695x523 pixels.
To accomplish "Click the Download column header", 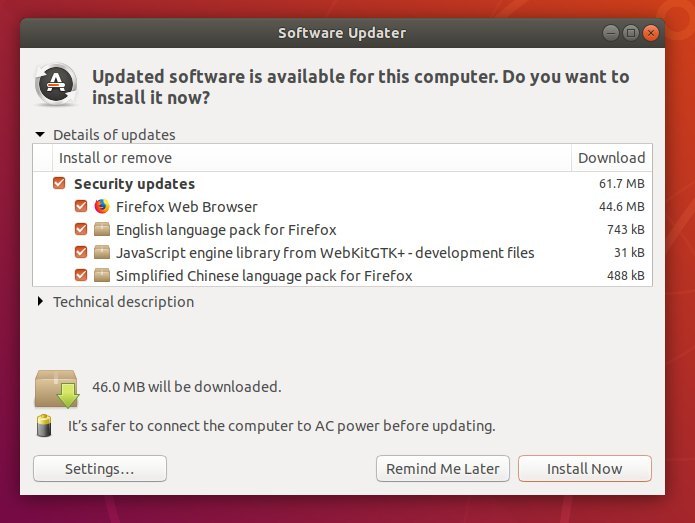I will [612, 158].
